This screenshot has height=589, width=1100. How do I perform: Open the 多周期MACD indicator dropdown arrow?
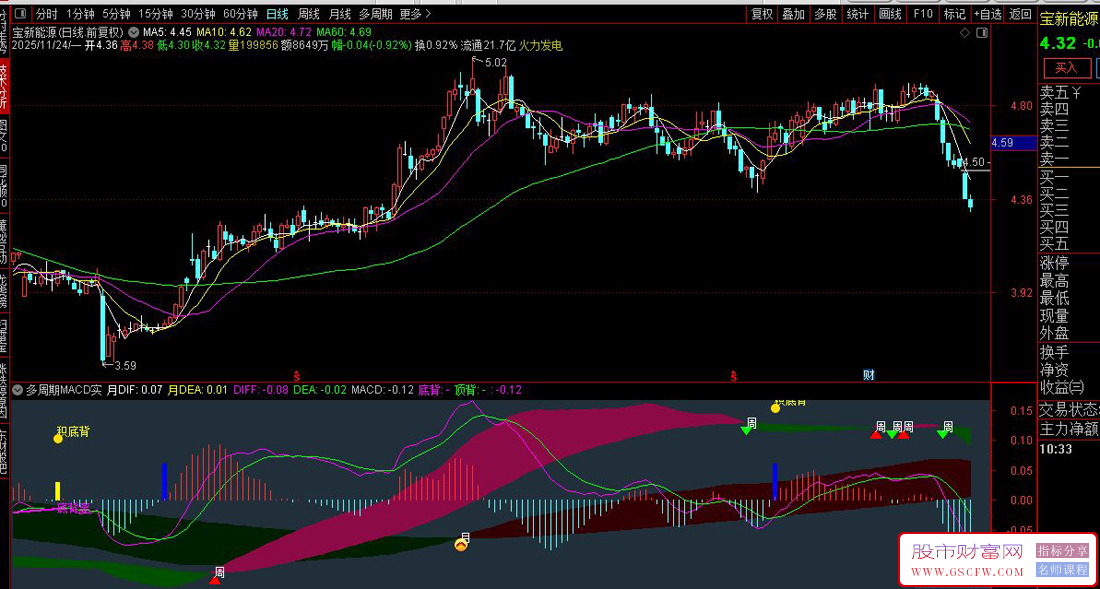(x=18, y=390)
